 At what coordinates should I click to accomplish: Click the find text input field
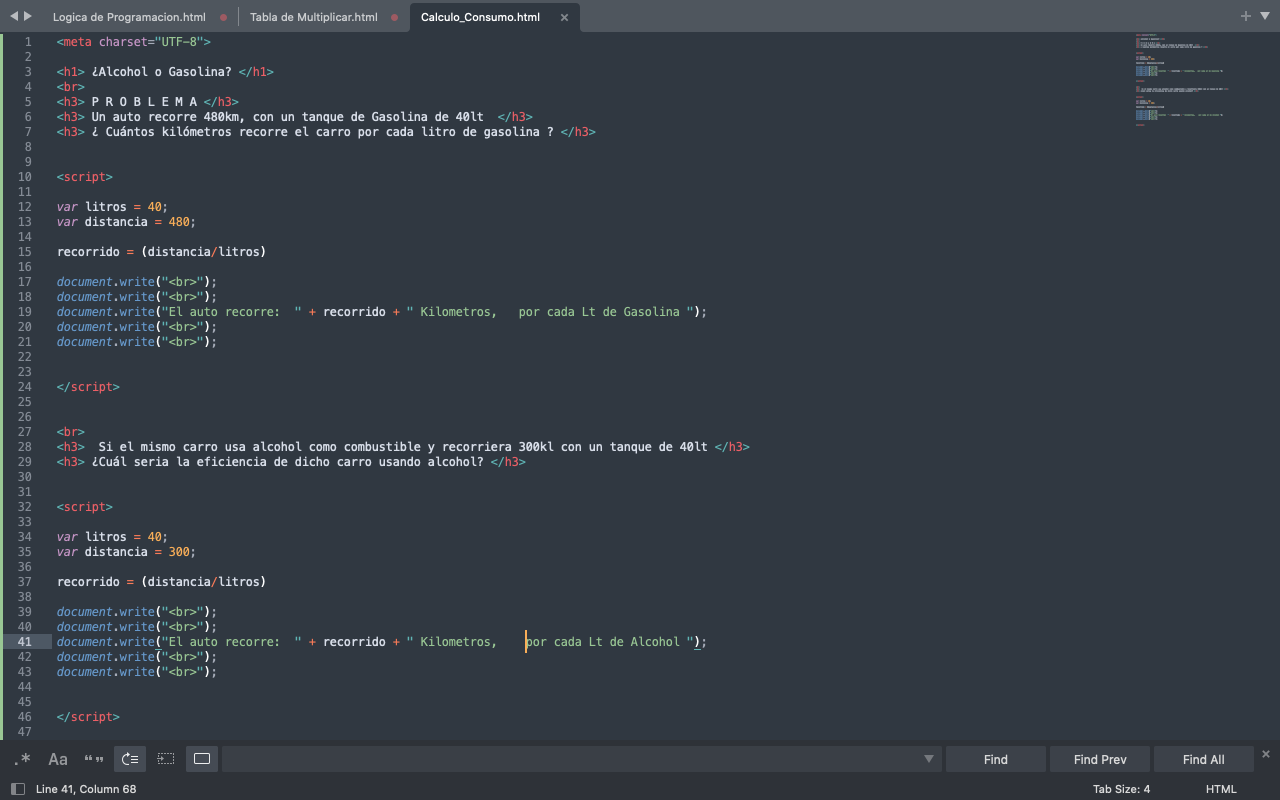tap(570, 759)
